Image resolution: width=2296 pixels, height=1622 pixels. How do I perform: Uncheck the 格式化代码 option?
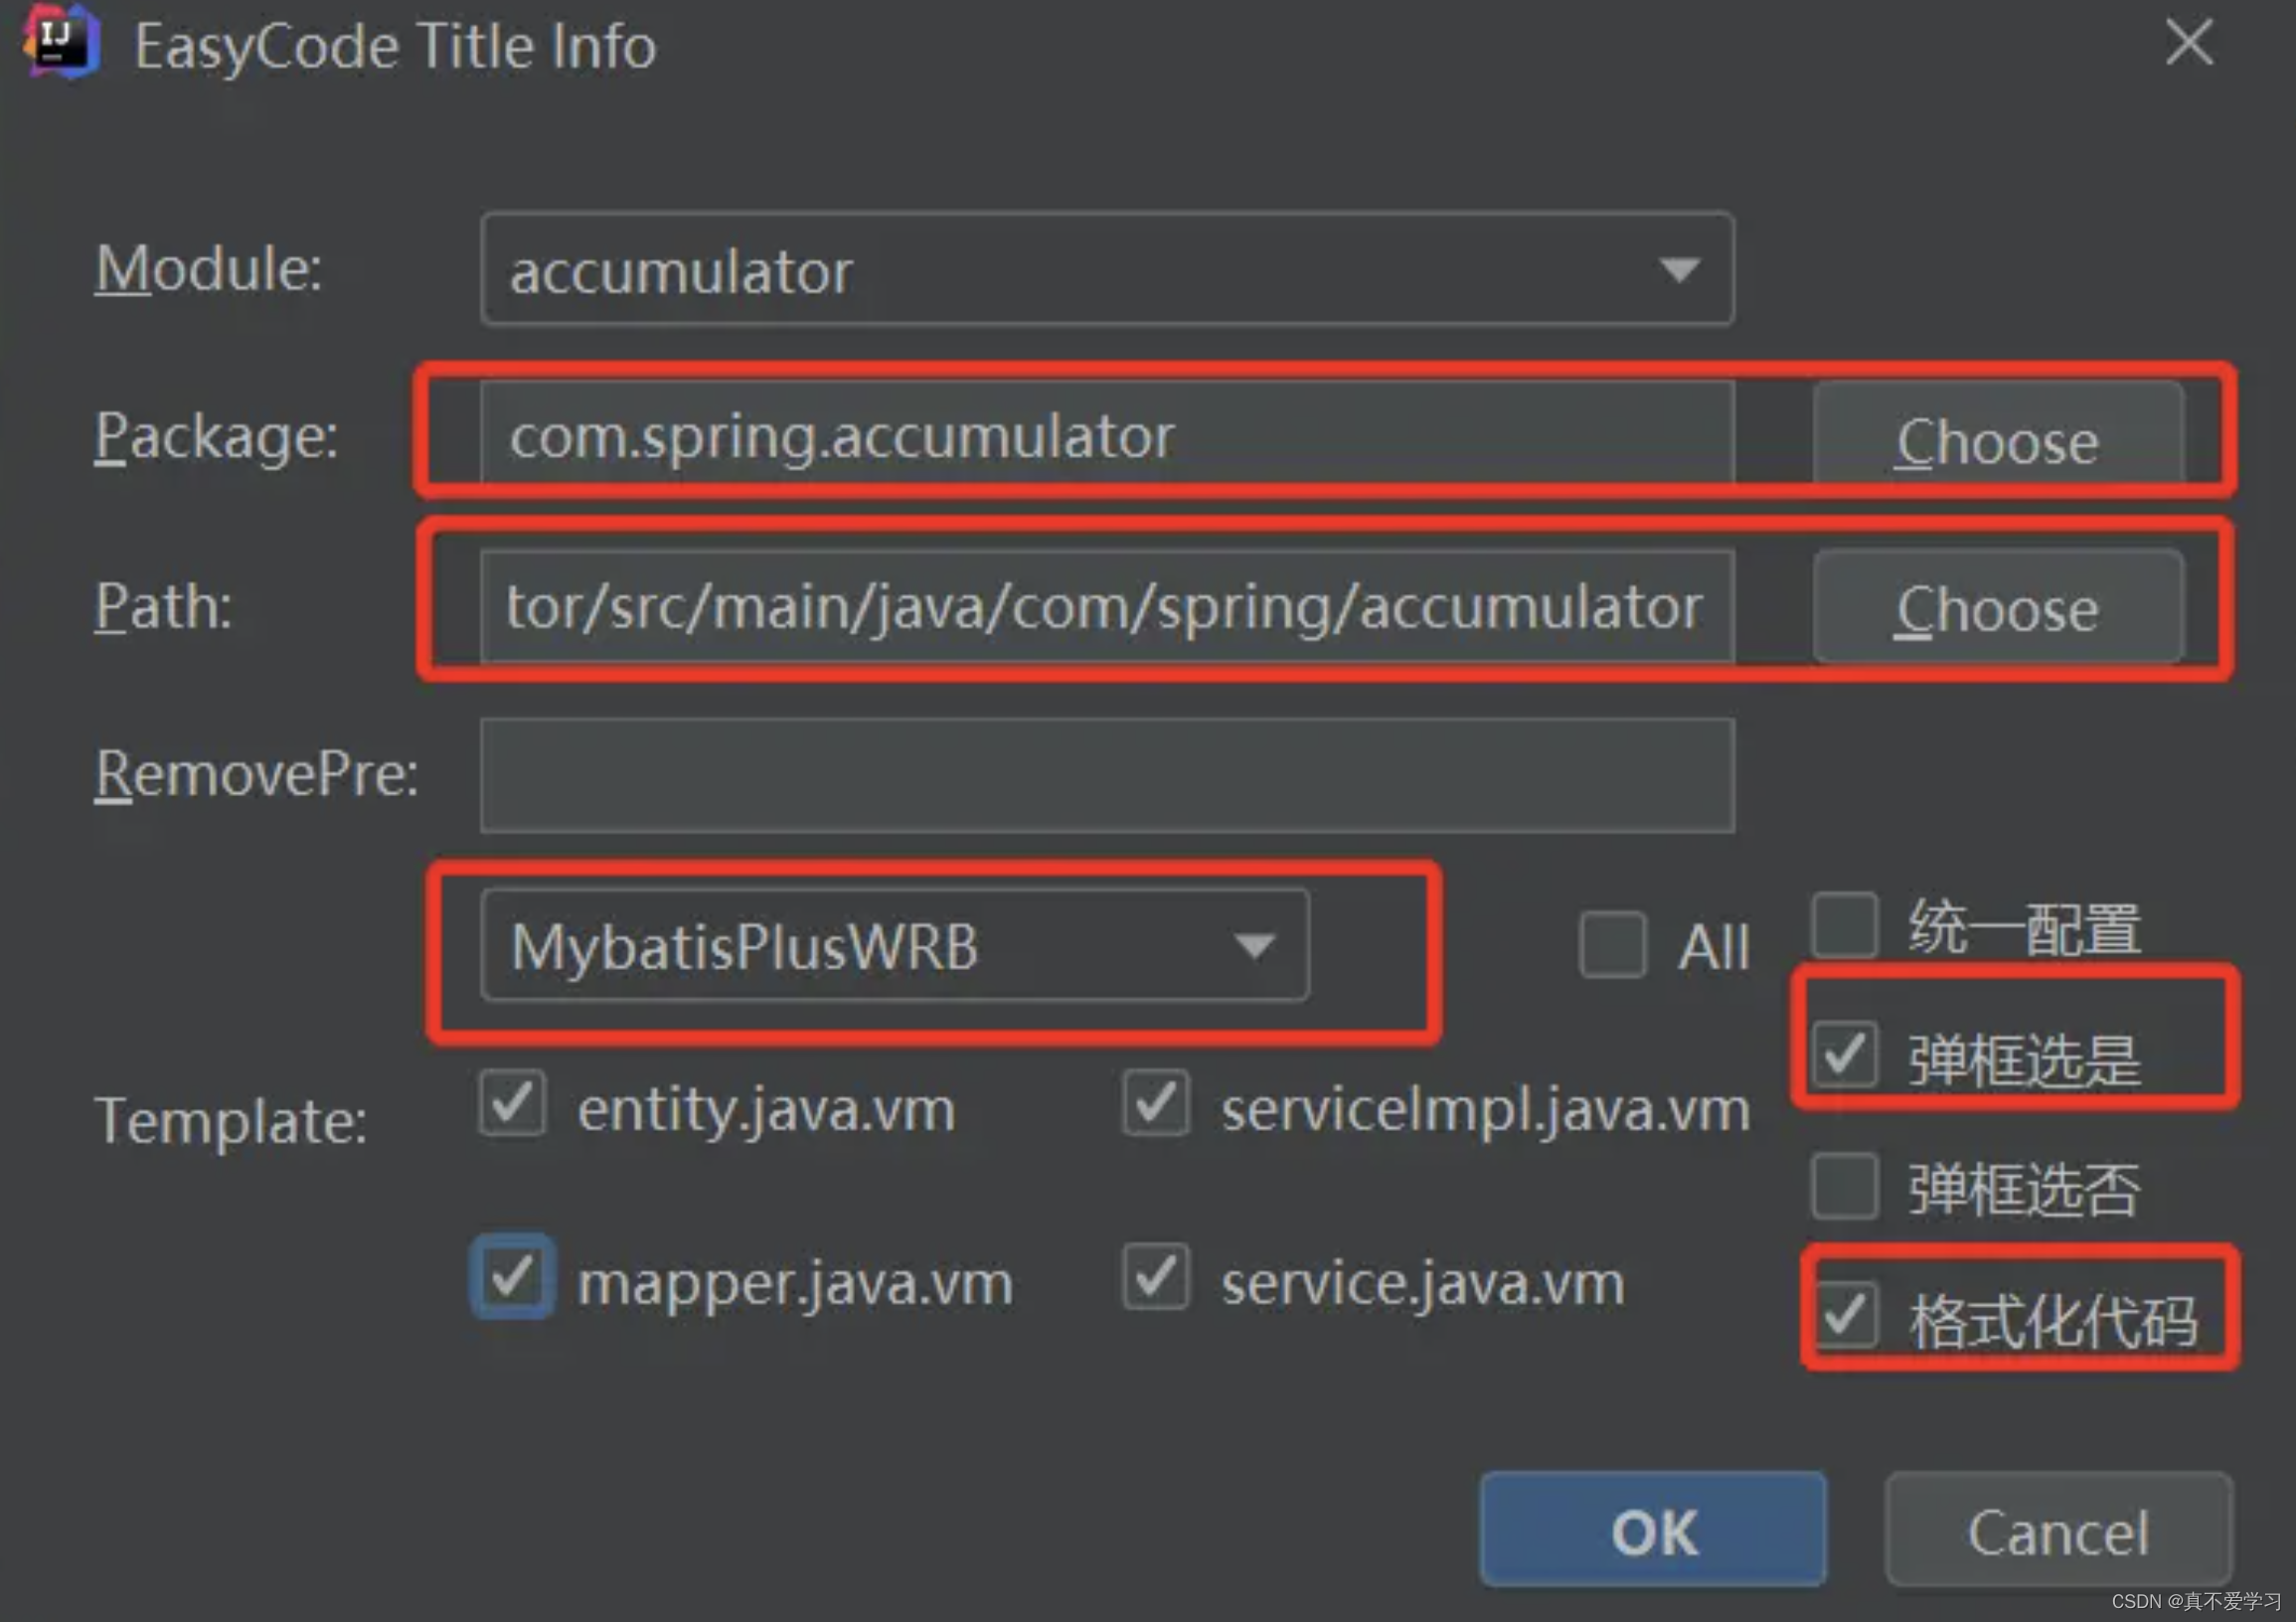(x=1845, y=1315)
